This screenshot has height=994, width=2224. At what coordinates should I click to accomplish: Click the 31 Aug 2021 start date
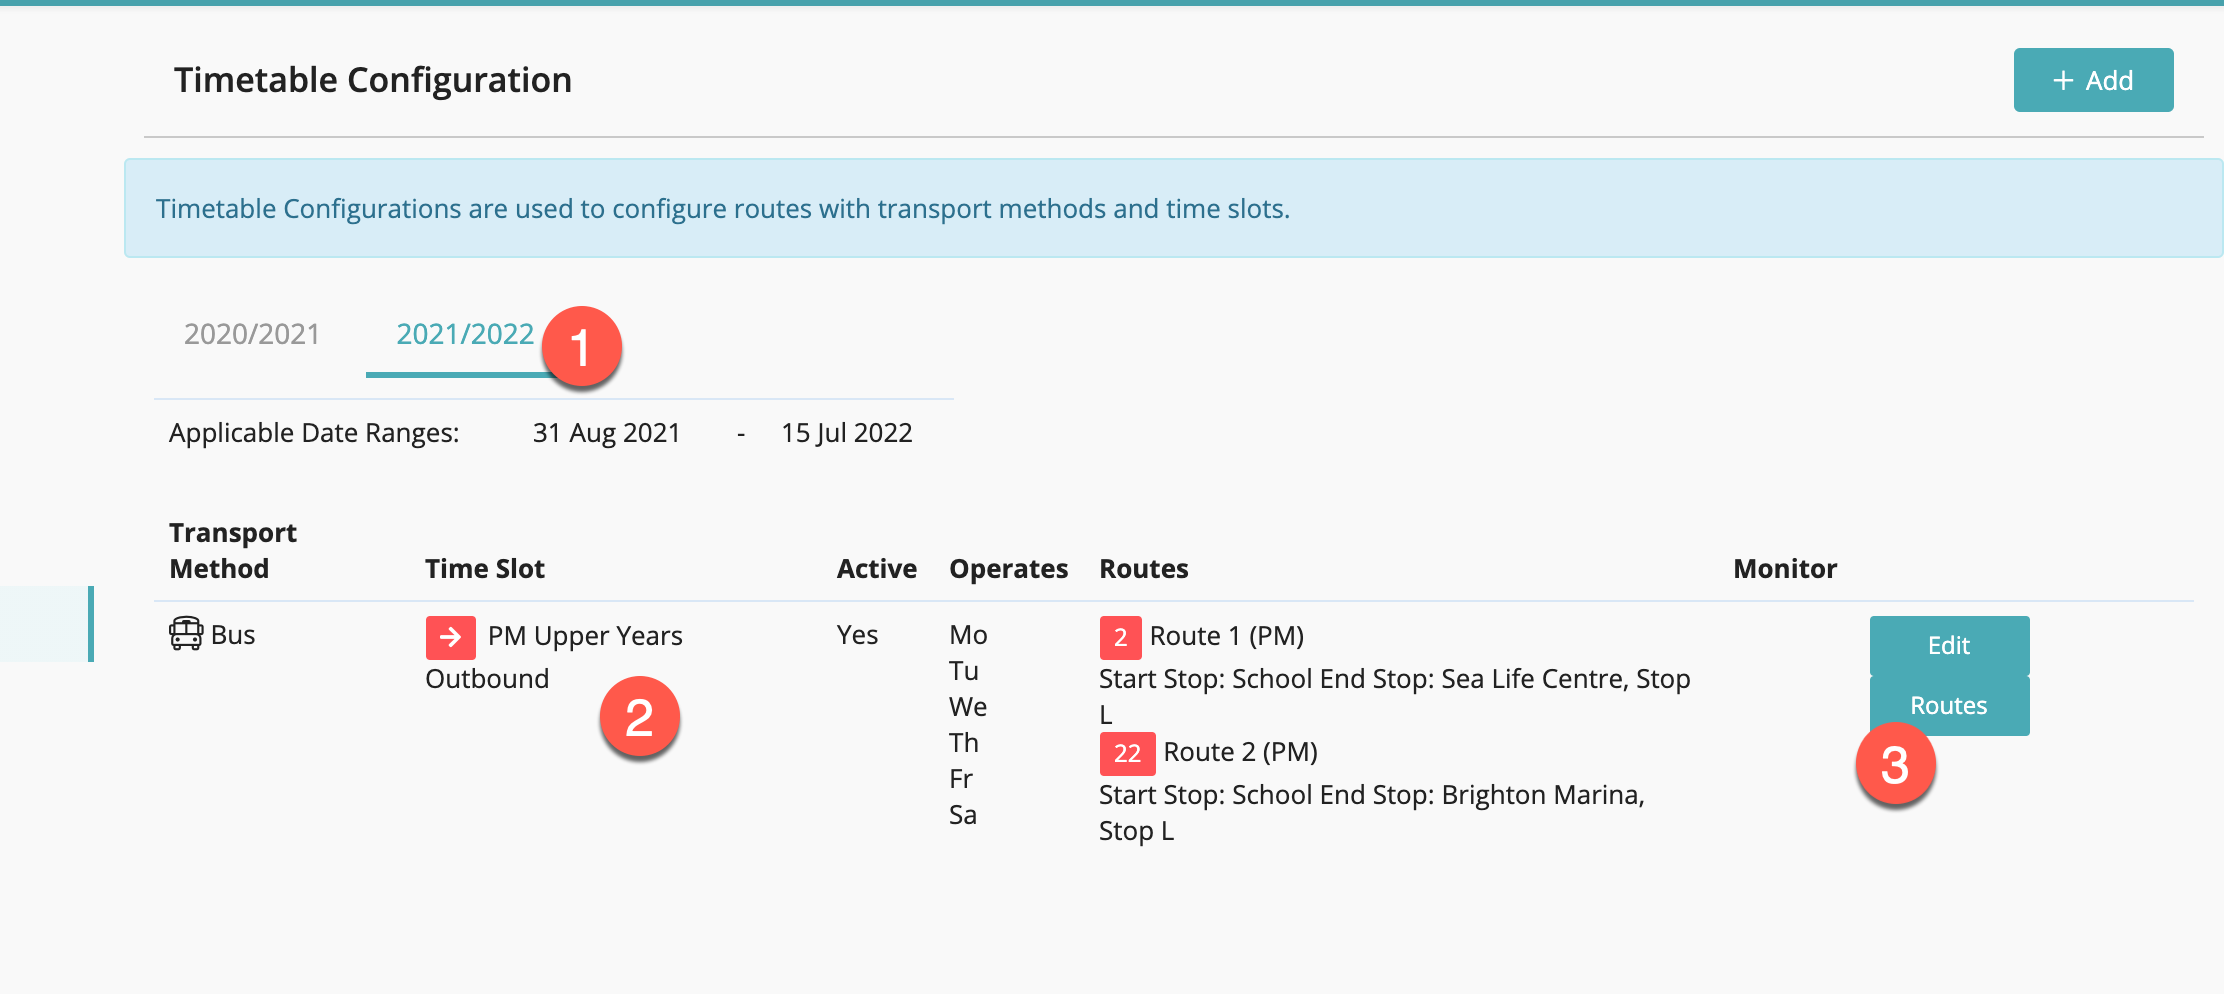(x=606, y=433)
